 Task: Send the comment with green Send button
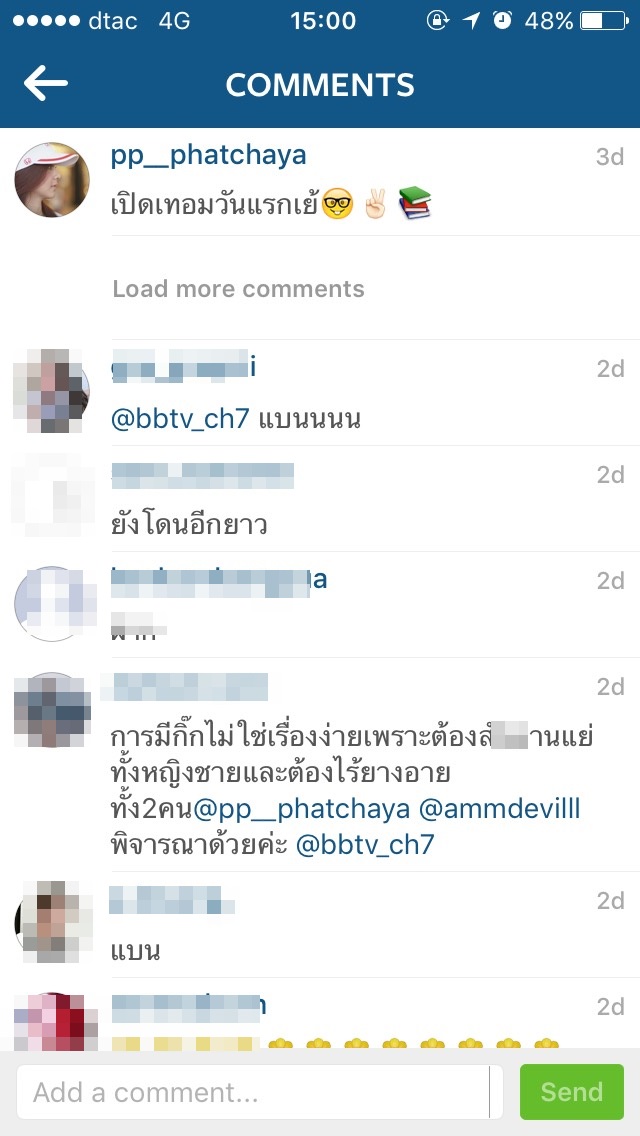(x=572, y=1092)
